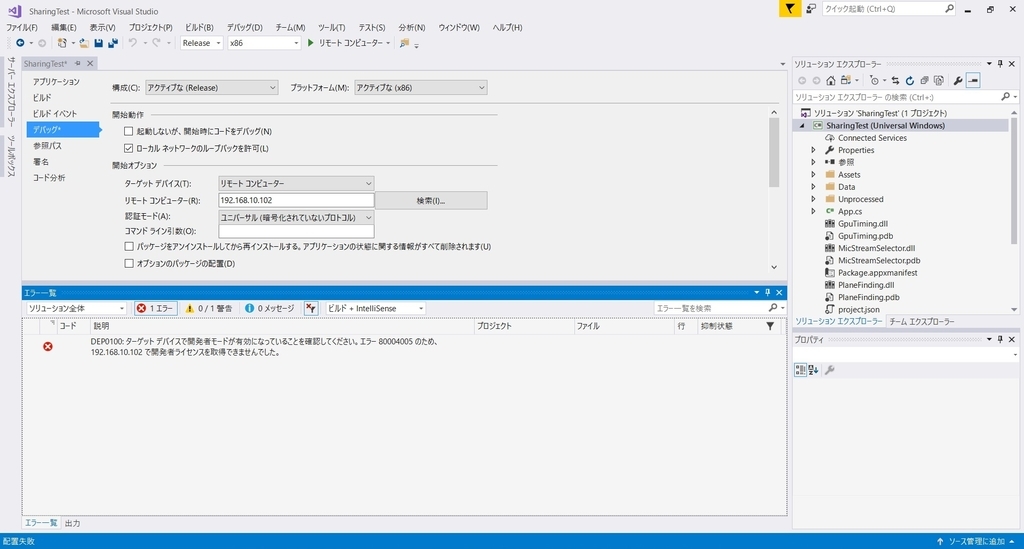Click the コマンド ライン引数 input field
The height and width of the screenshot is (549, 1024).
pos(296,231)
